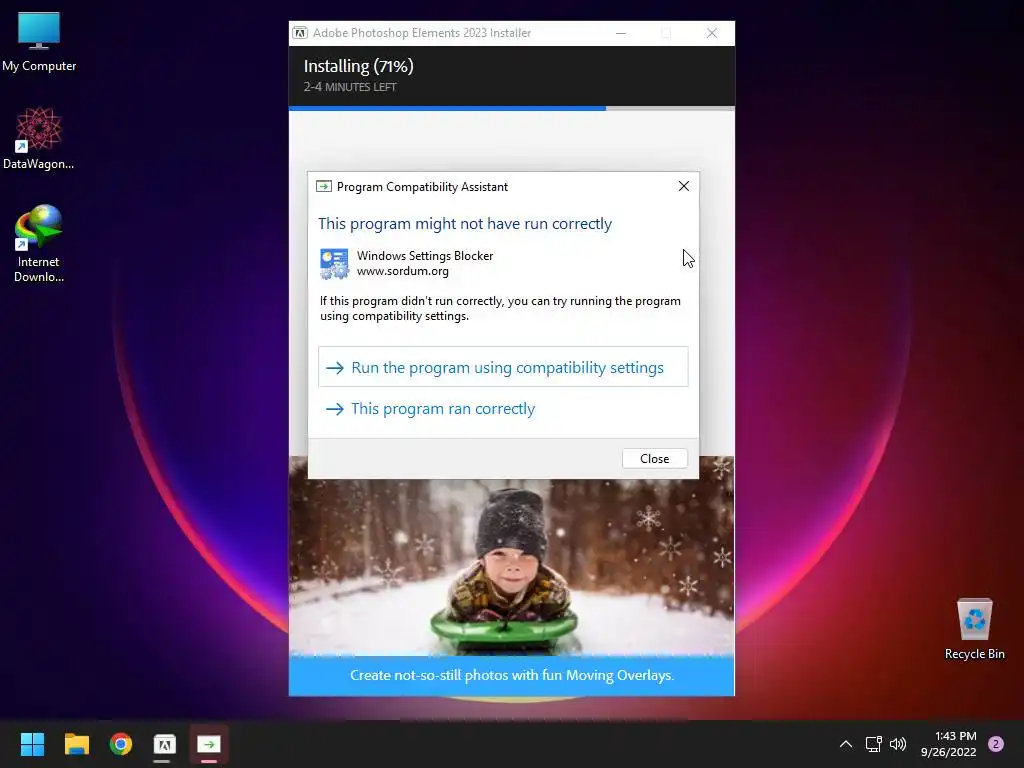Click the 'Installing (71%)' status text

click(359, 66)
